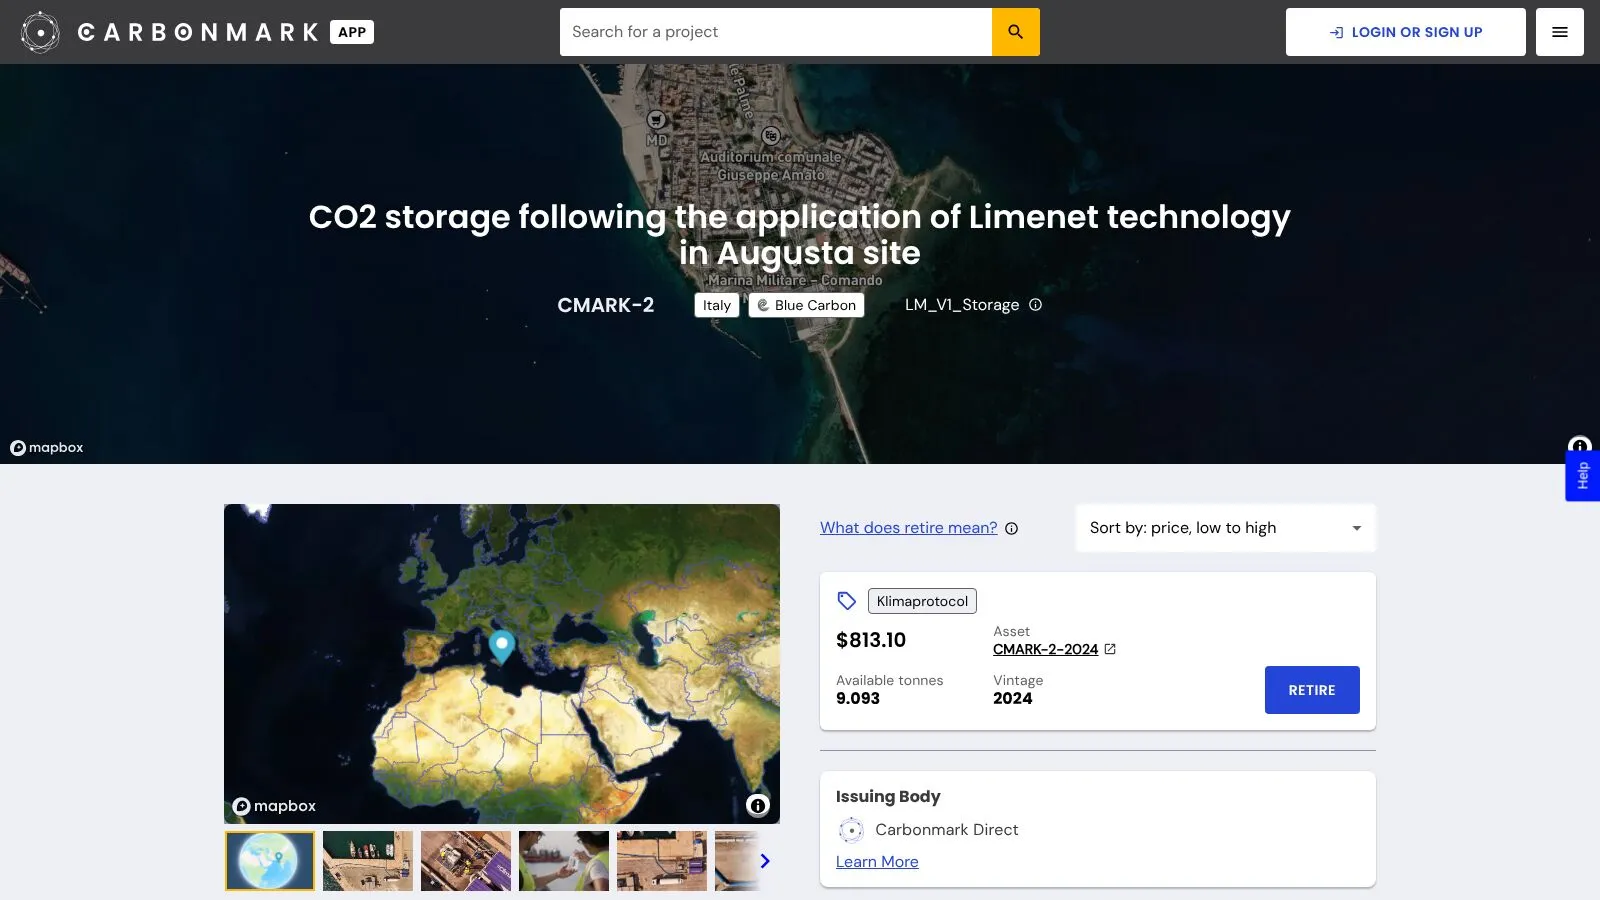
Task: Click the Learn More link
Action: click(x=877, y=862)
